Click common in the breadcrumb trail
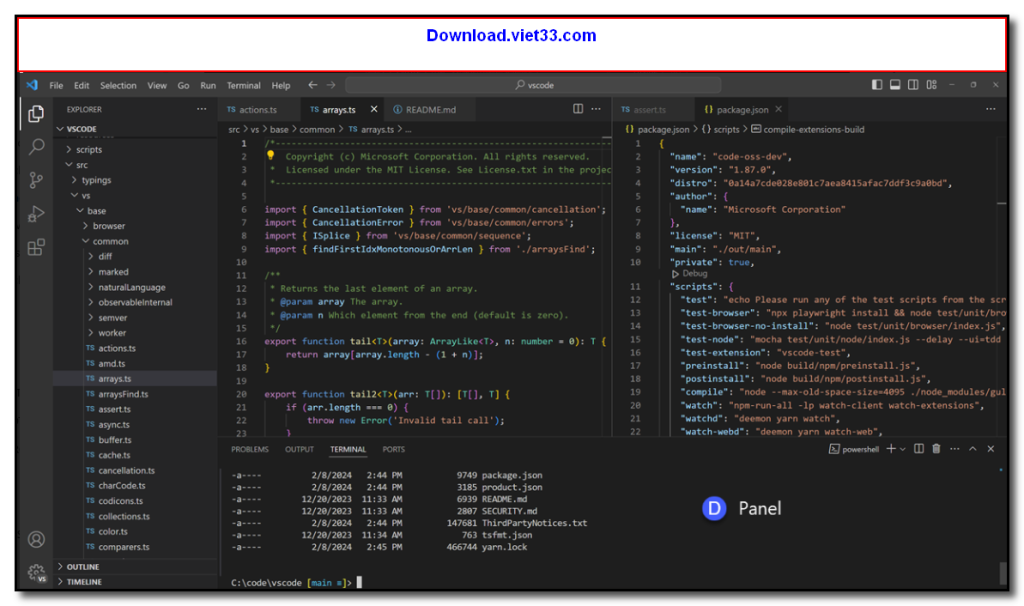The height and width of the screenshot is (606, 1024). pyautogui.click(x=316, y=129)
